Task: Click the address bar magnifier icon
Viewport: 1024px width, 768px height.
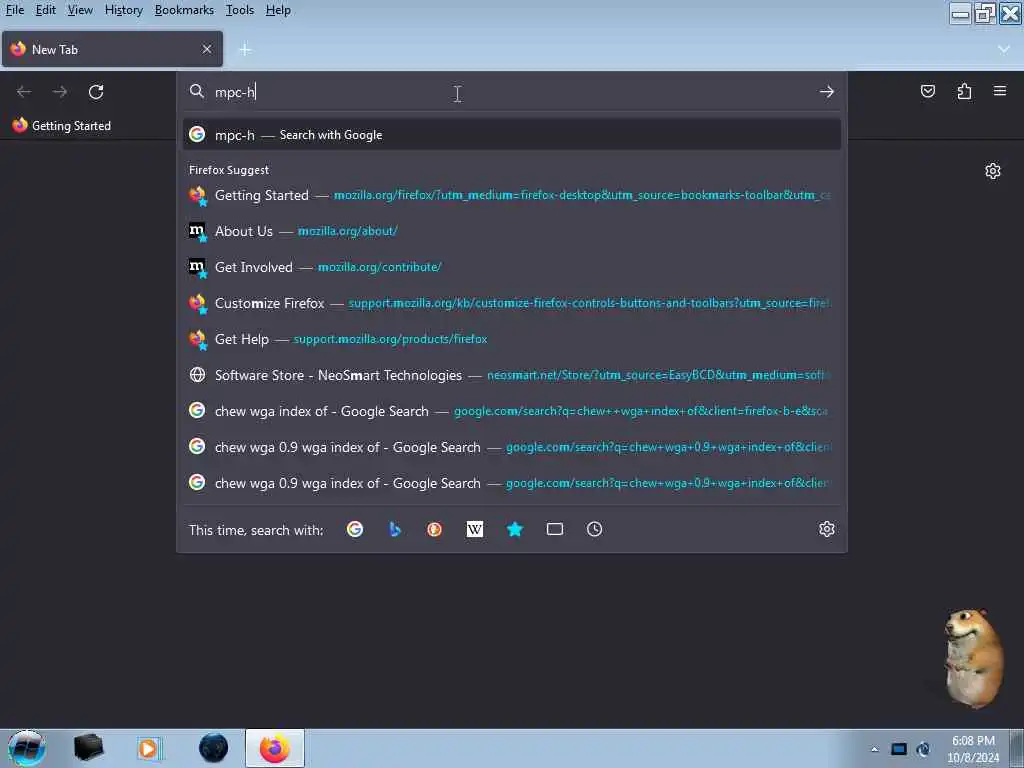Action: tap(197, 91)
